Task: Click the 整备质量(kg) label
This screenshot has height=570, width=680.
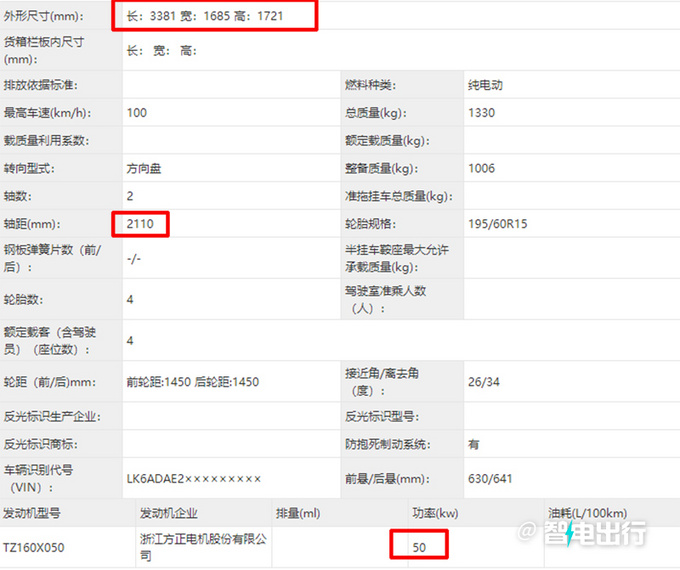Action: coord(382,168)
